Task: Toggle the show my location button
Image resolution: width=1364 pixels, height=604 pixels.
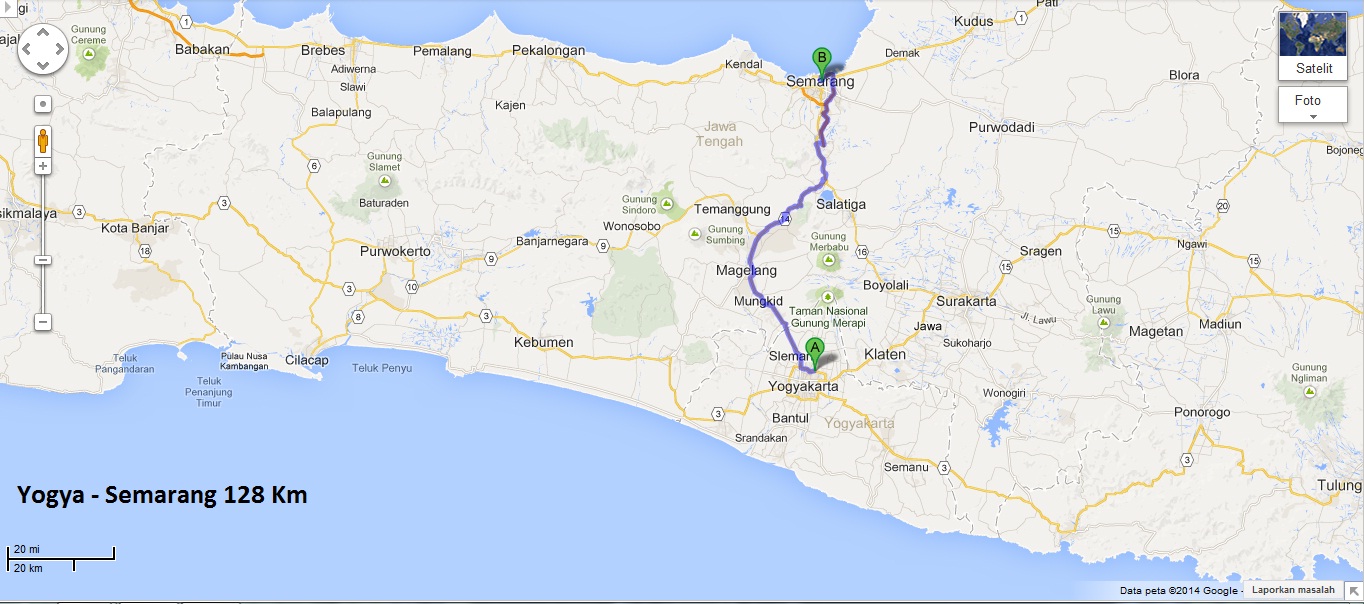Action: (x=43, y=104)
